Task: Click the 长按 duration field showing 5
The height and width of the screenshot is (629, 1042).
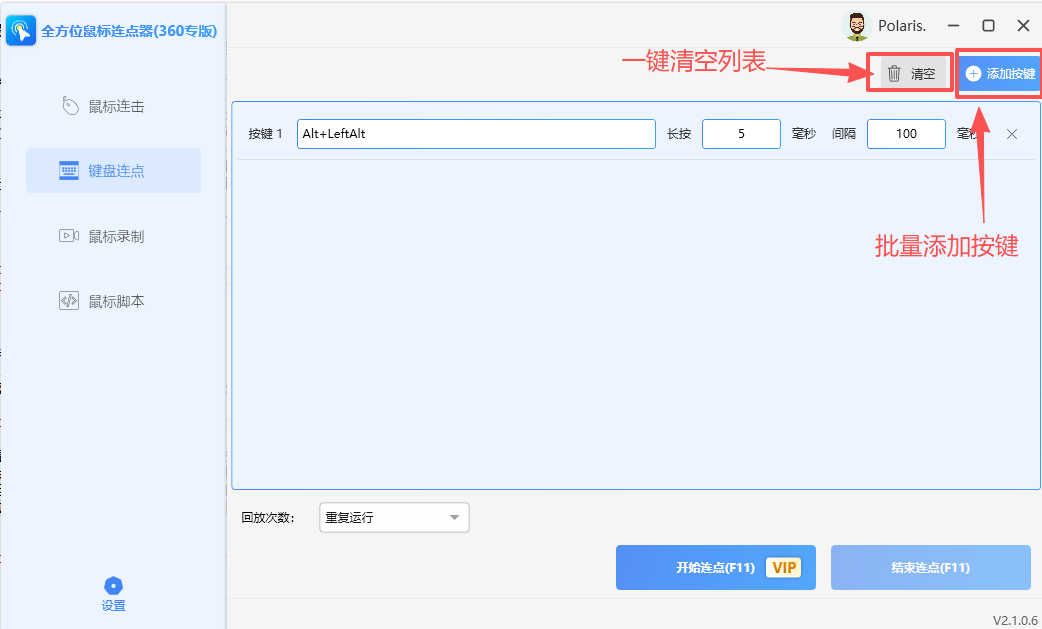Action: [x=741, y=133]
